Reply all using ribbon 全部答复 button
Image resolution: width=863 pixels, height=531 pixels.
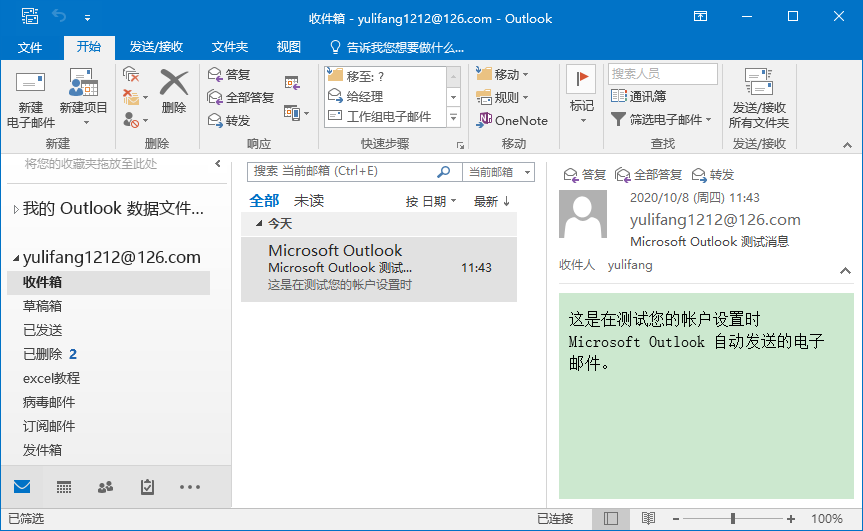click(x=241, y=97)
